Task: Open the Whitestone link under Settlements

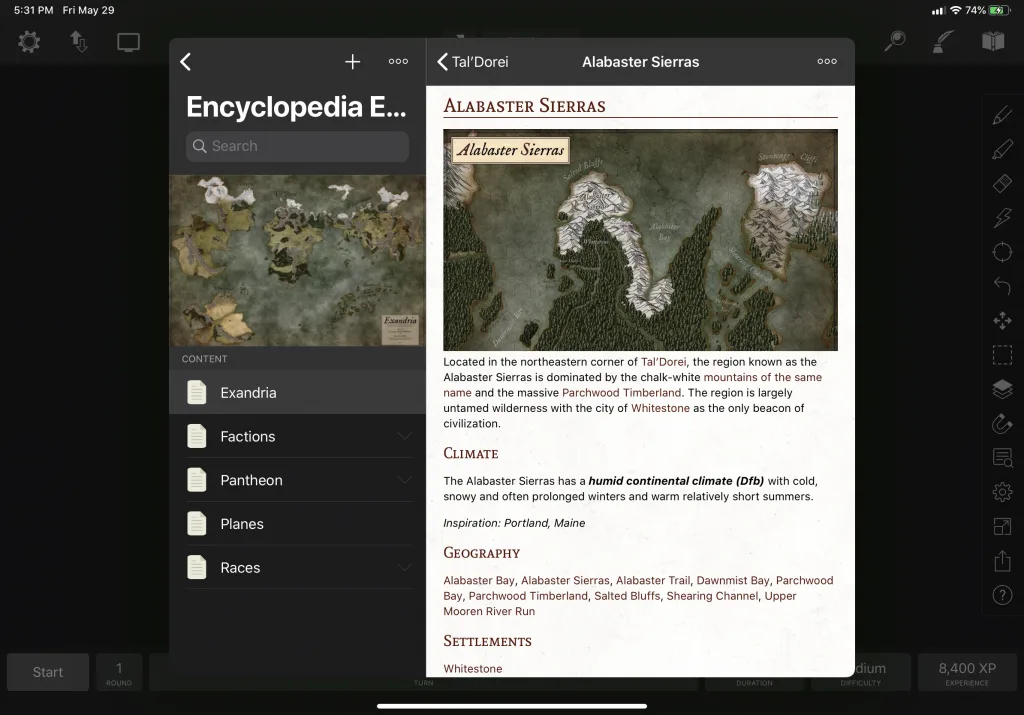Action: (473, 669)
